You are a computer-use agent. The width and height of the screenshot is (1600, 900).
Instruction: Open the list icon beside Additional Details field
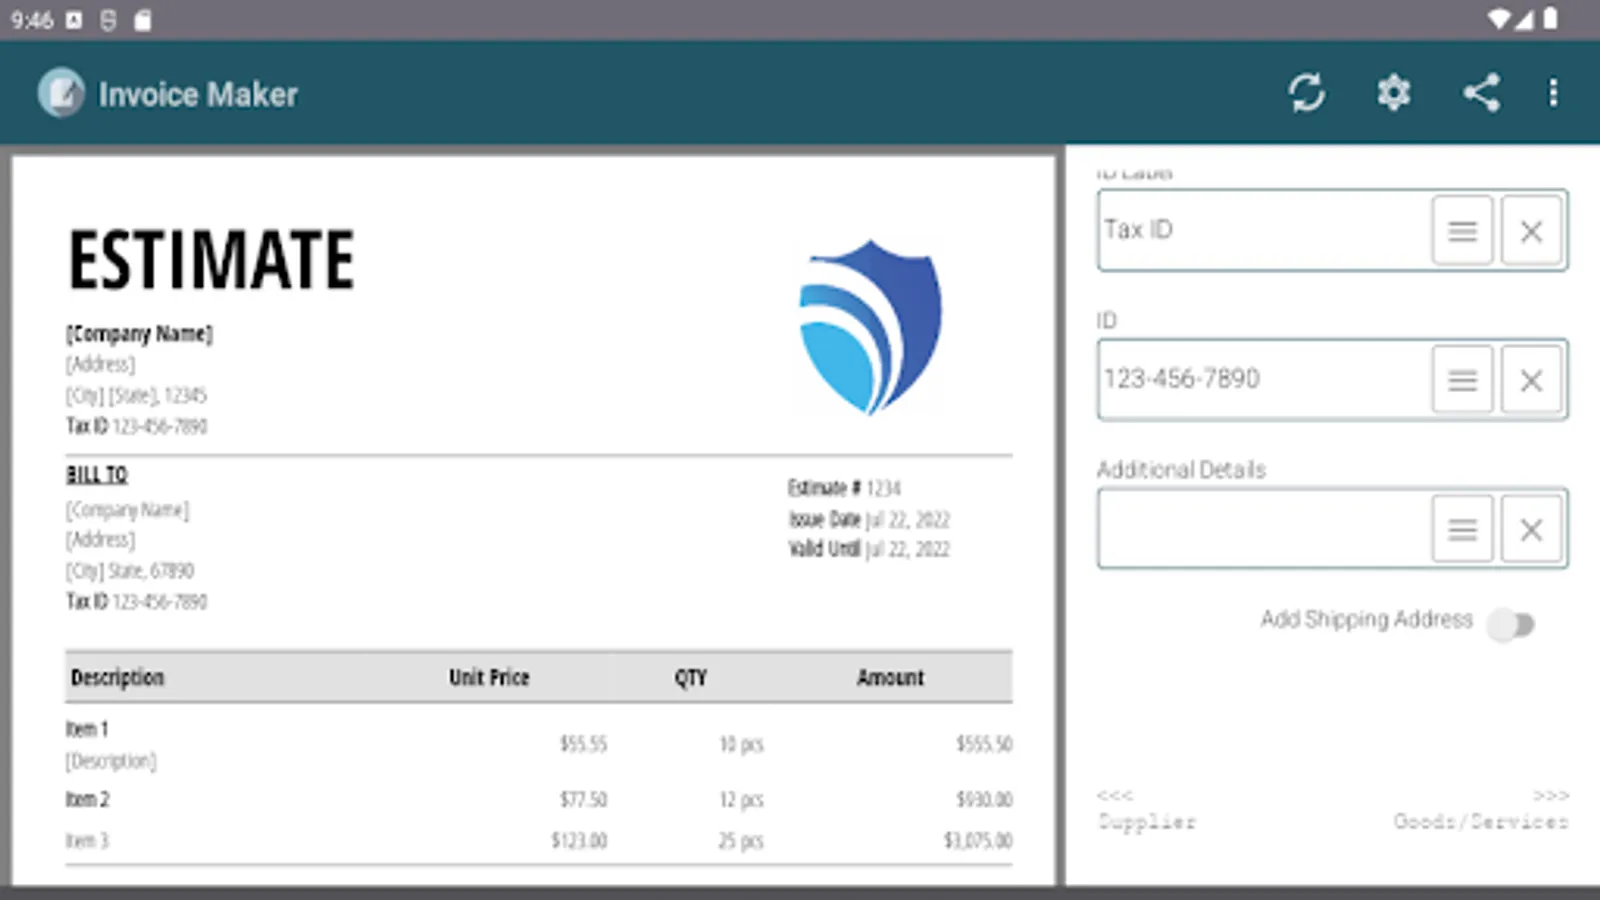pos(1462,529)
